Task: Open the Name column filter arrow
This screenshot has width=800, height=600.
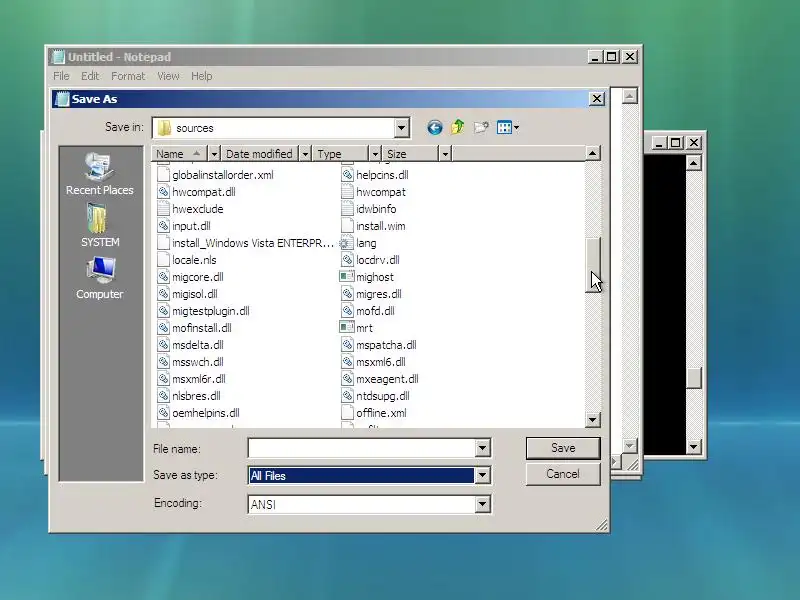Action: [214, 154]
